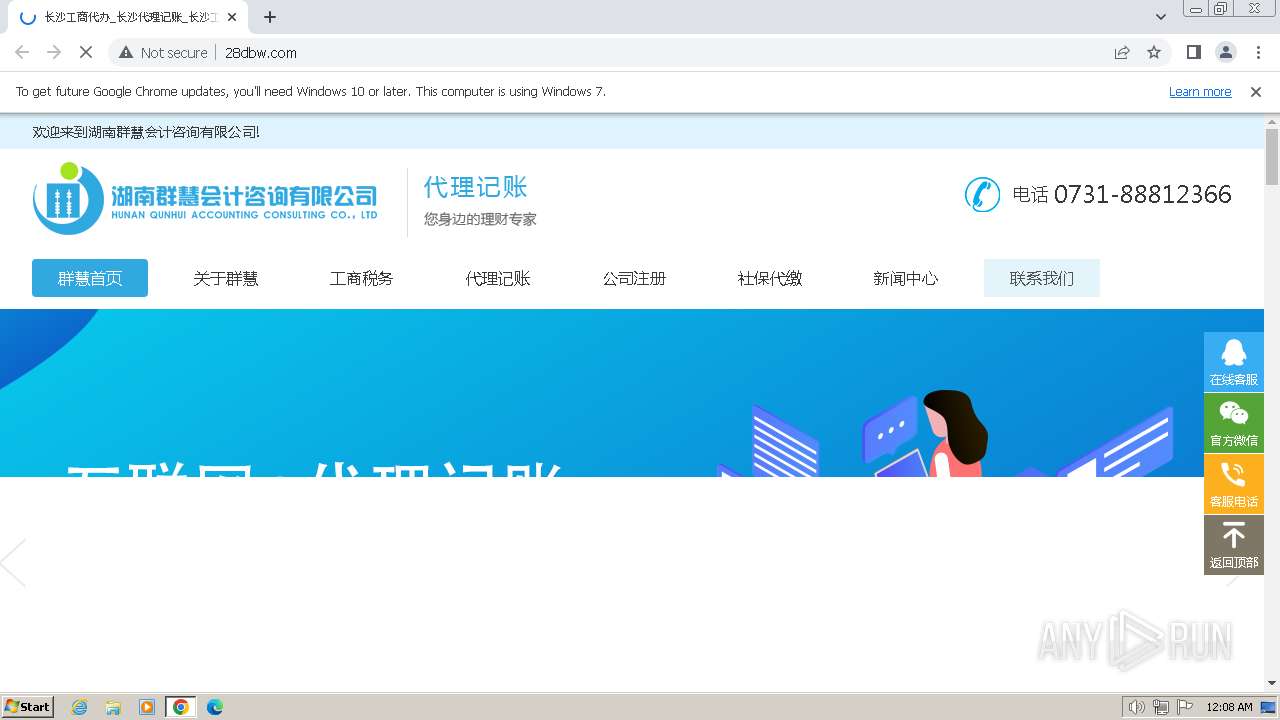Viewport: 1280px width, 720px height.
Task: Share this page icon
Action: click(x=1122, y=52)
